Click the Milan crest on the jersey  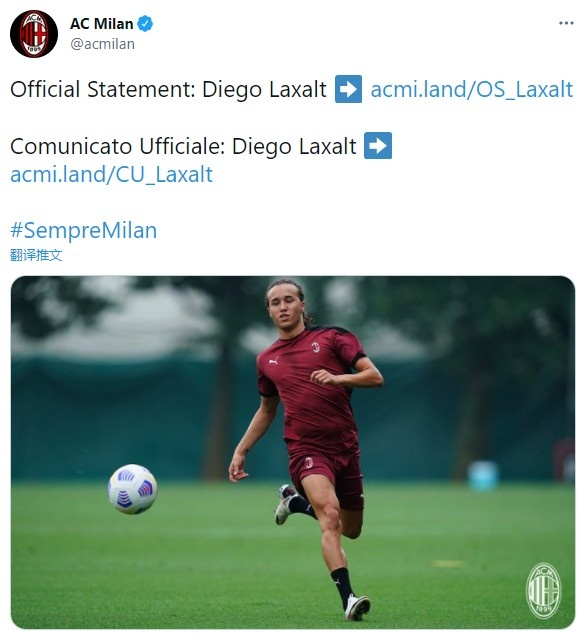[x=316, y=347]
